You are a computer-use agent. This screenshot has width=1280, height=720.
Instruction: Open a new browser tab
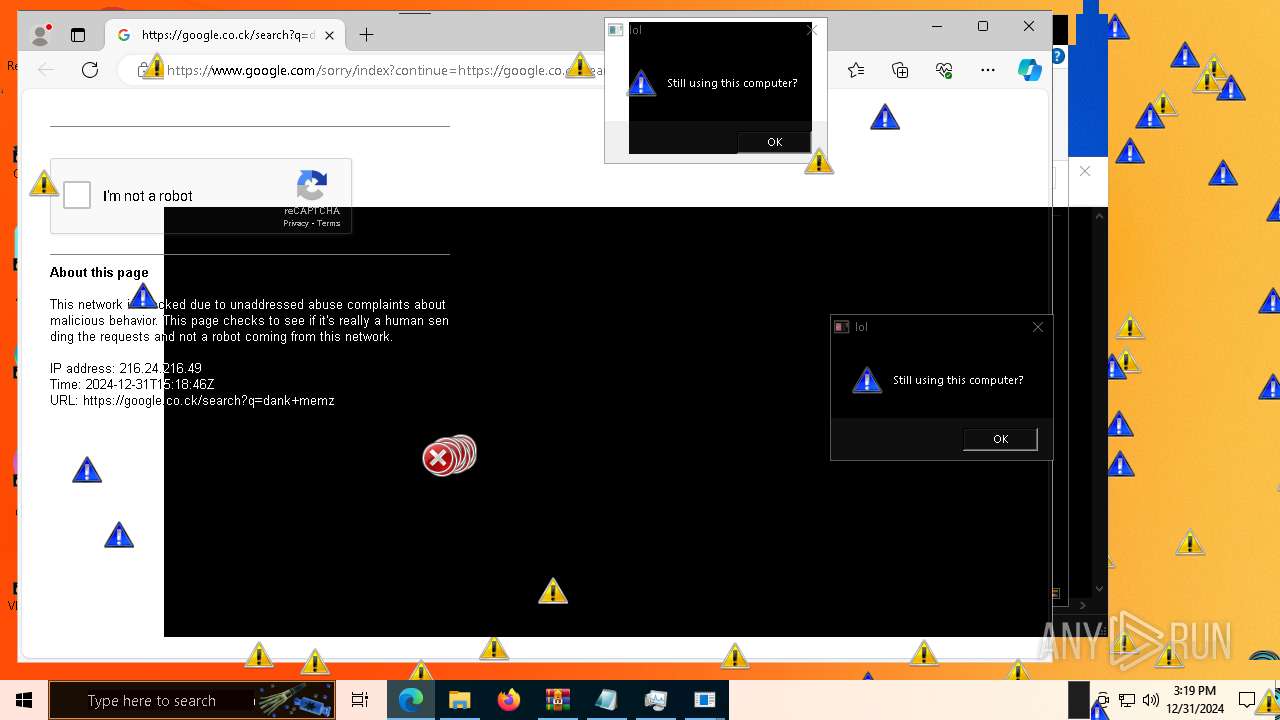(366, 35)
